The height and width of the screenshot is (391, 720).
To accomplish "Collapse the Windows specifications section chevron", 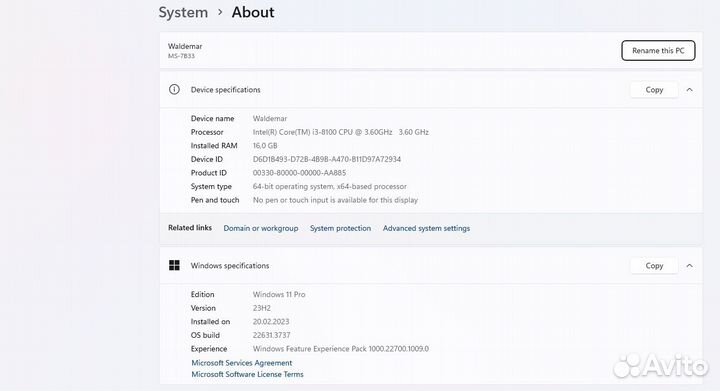I will point(689,266).
